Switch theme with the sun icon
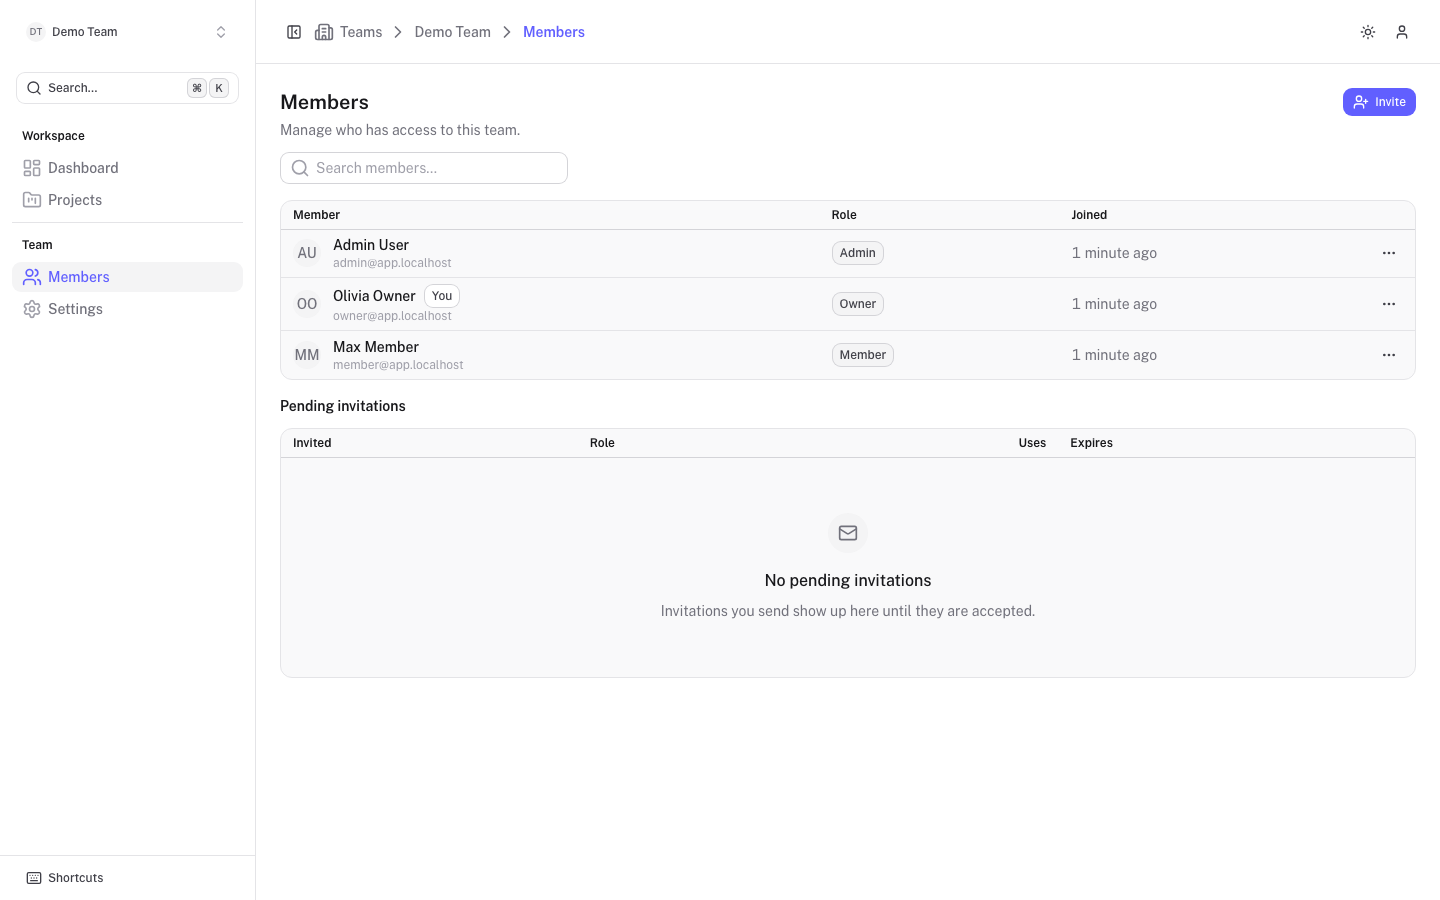 click(1368, 32)
